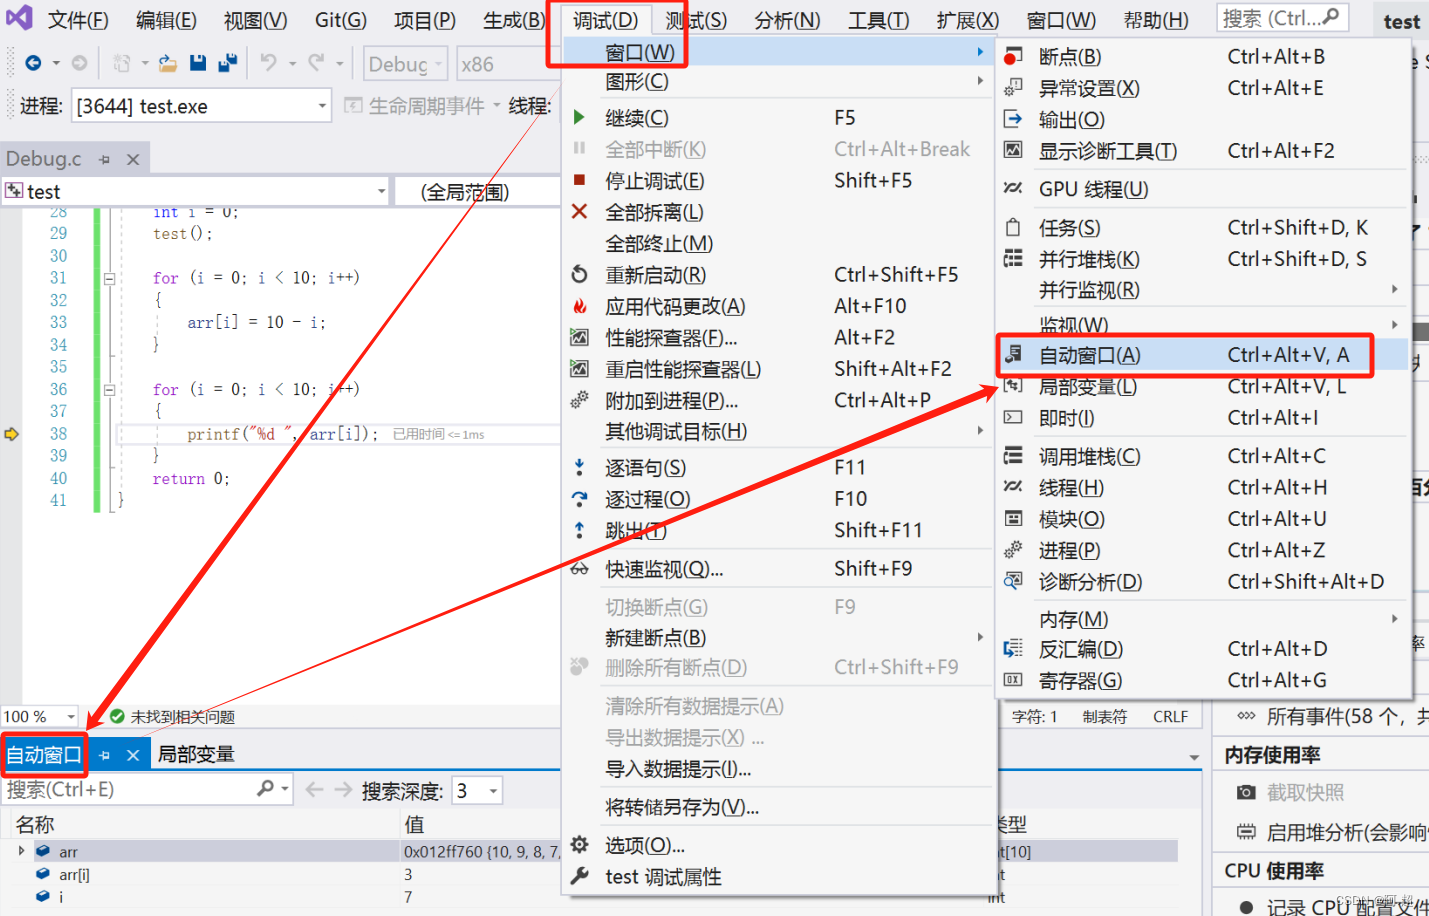
Task: Click the save all icon
Action: click(228, 63)
